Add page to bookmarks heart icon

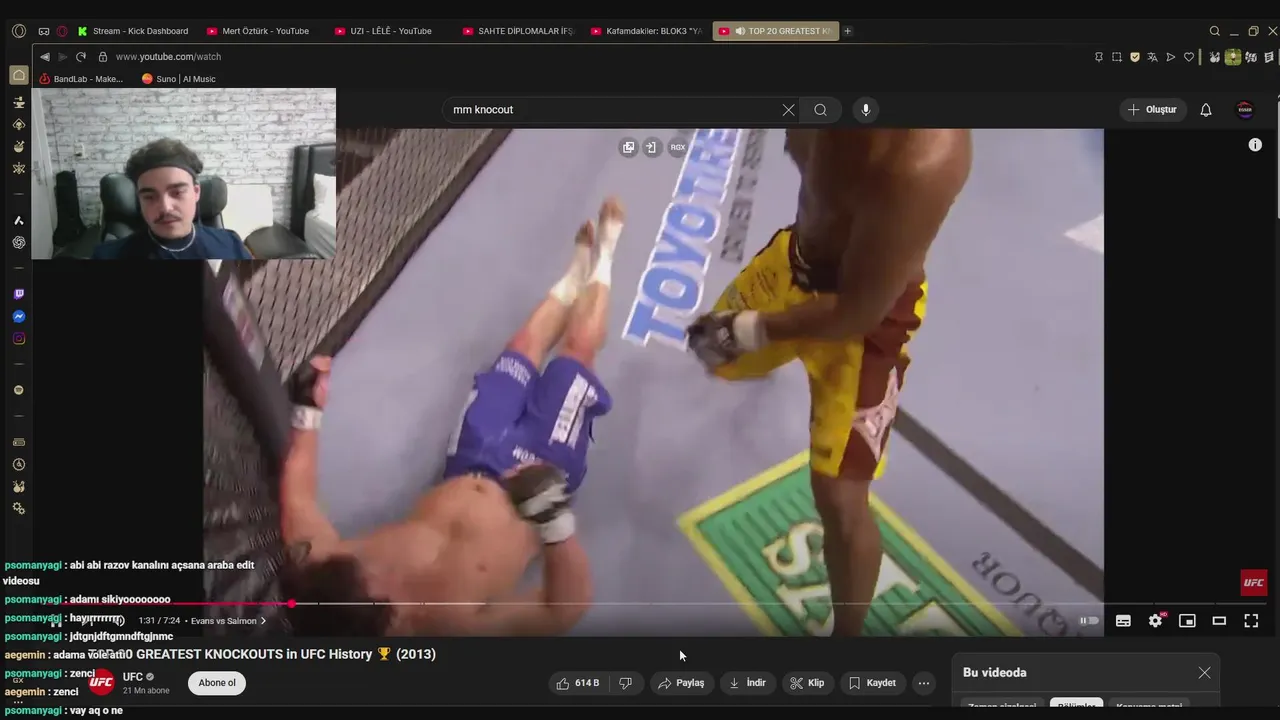pyautogui.click(x=1189, y=57)
